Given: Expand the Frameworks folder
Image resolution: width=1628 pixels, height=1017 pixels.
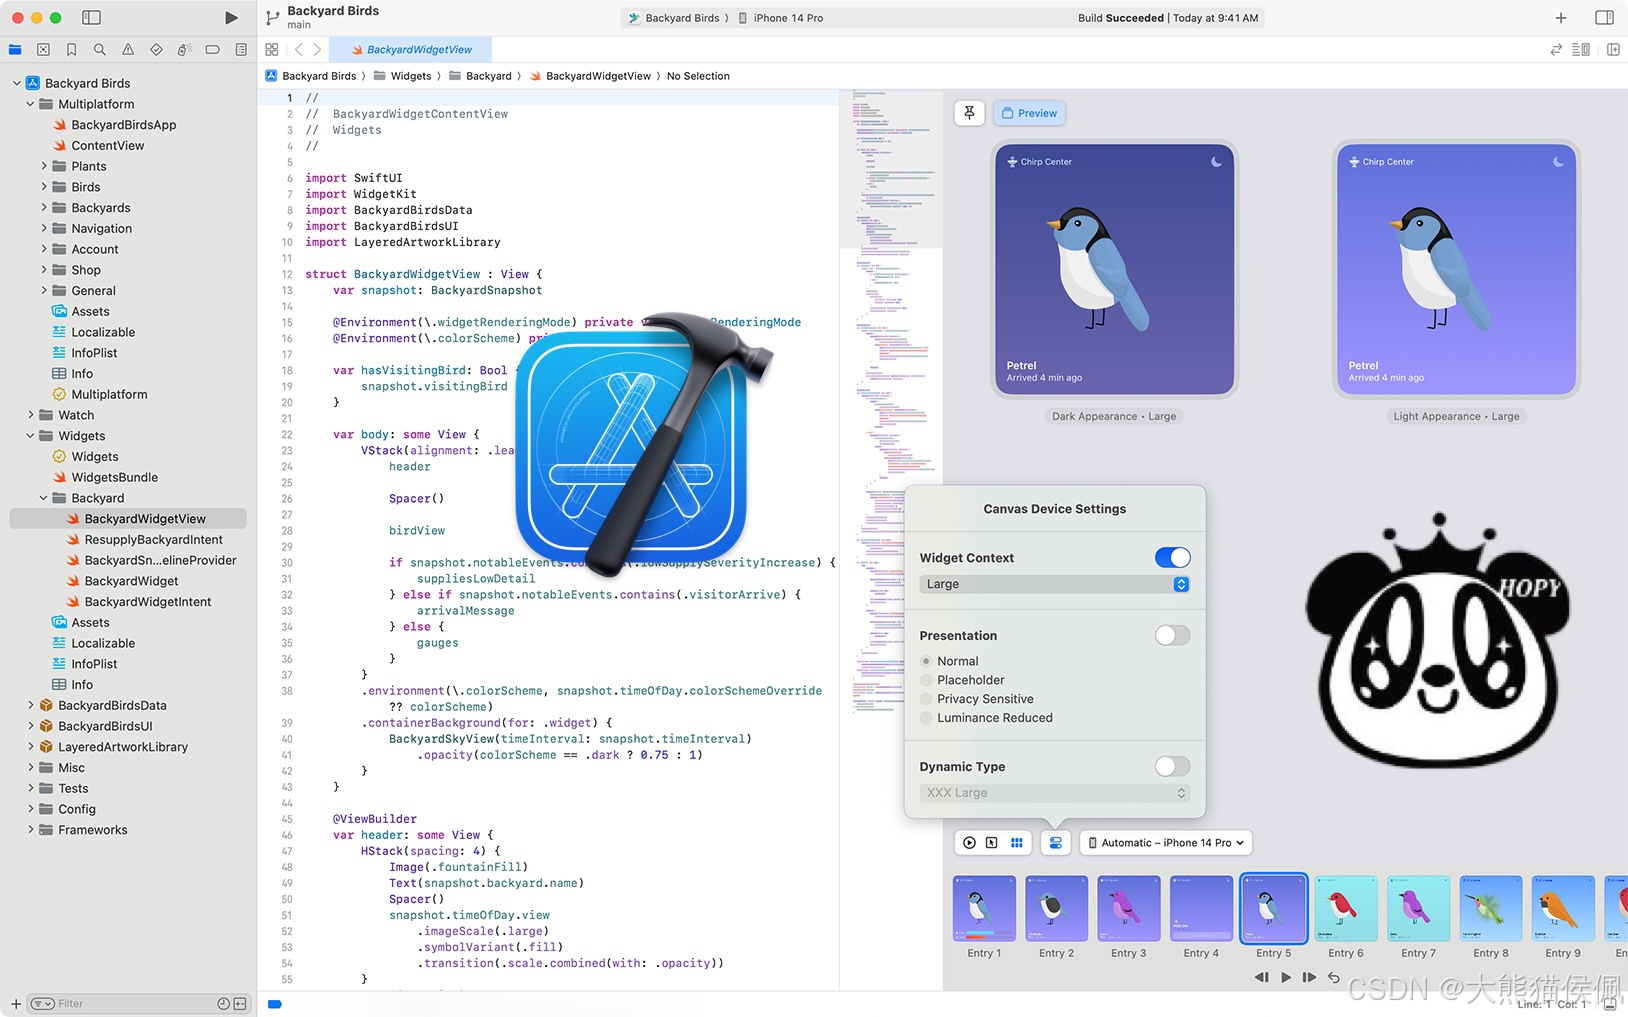Looking at the screenshot, I should [x=31, y=830].
